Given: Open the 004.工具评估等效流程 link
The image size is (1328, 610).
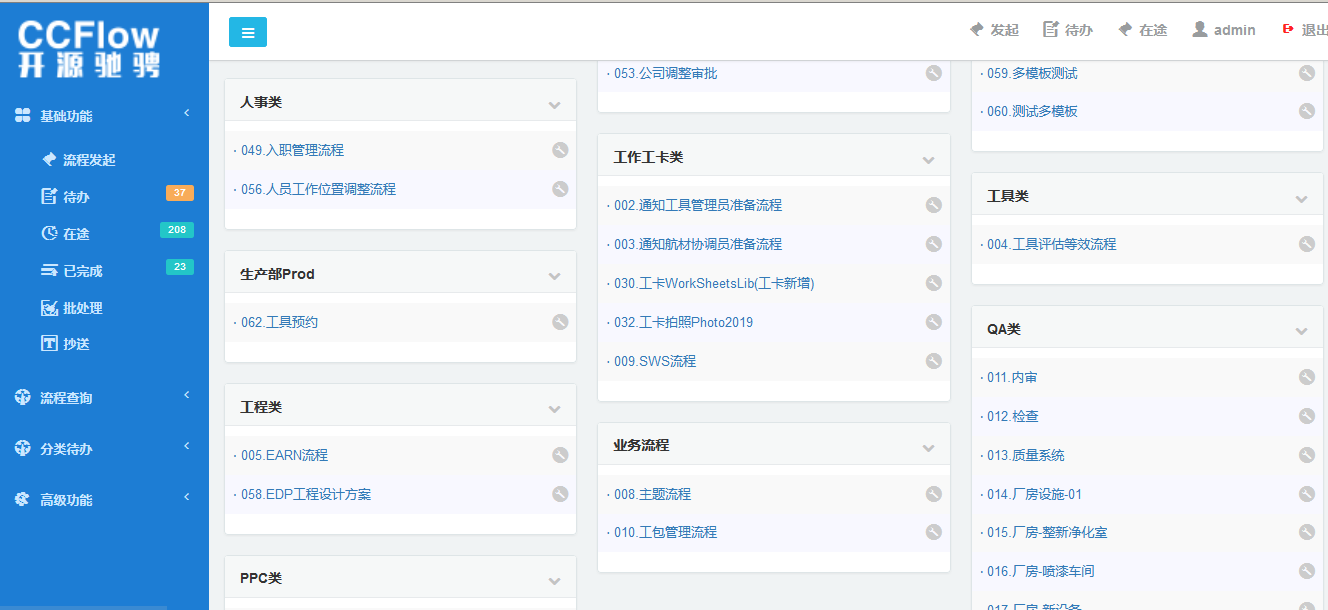Looking at the screenshot, I should [x=1051, y=244].
